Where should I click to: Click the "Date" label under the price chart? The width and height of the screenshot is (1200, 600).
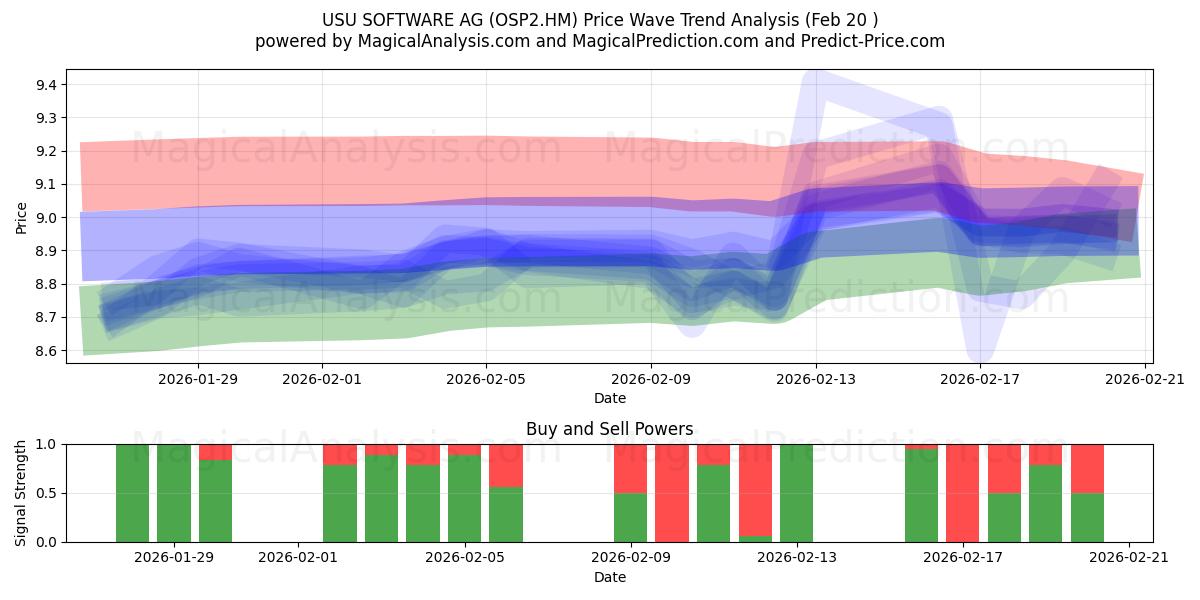[x=610, y=398]
